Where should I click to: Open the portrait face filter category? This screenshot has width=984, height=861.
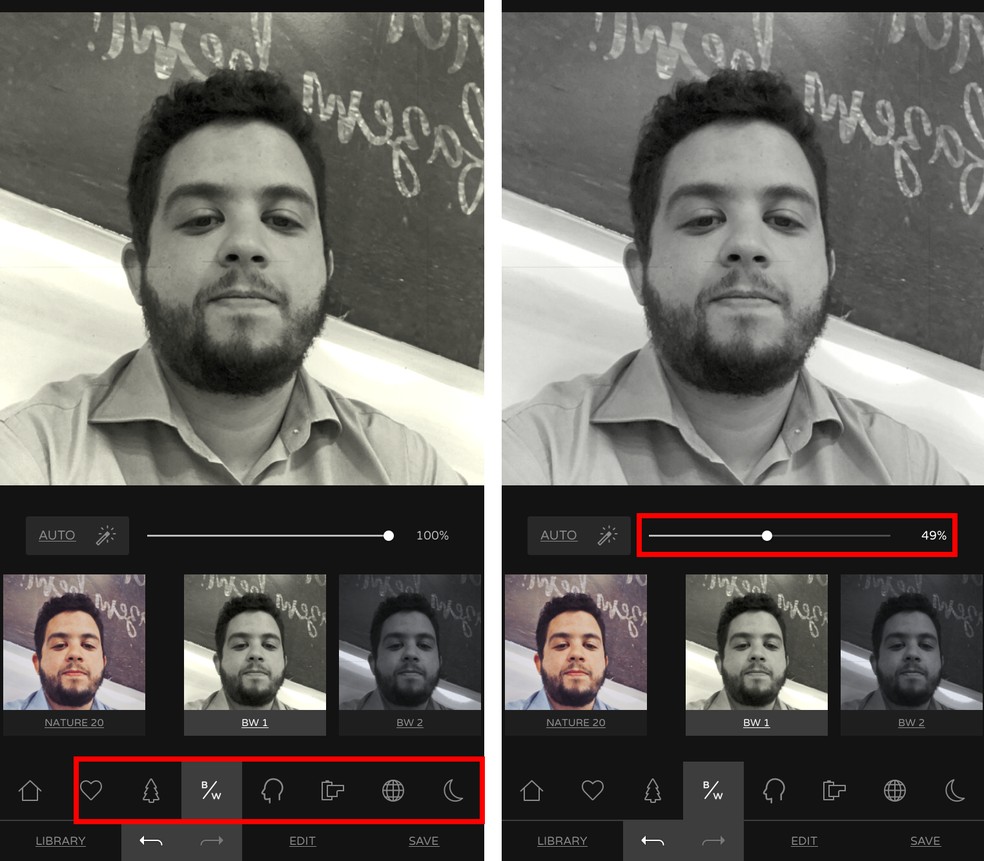pyautogui.click(x=273, y=790)
